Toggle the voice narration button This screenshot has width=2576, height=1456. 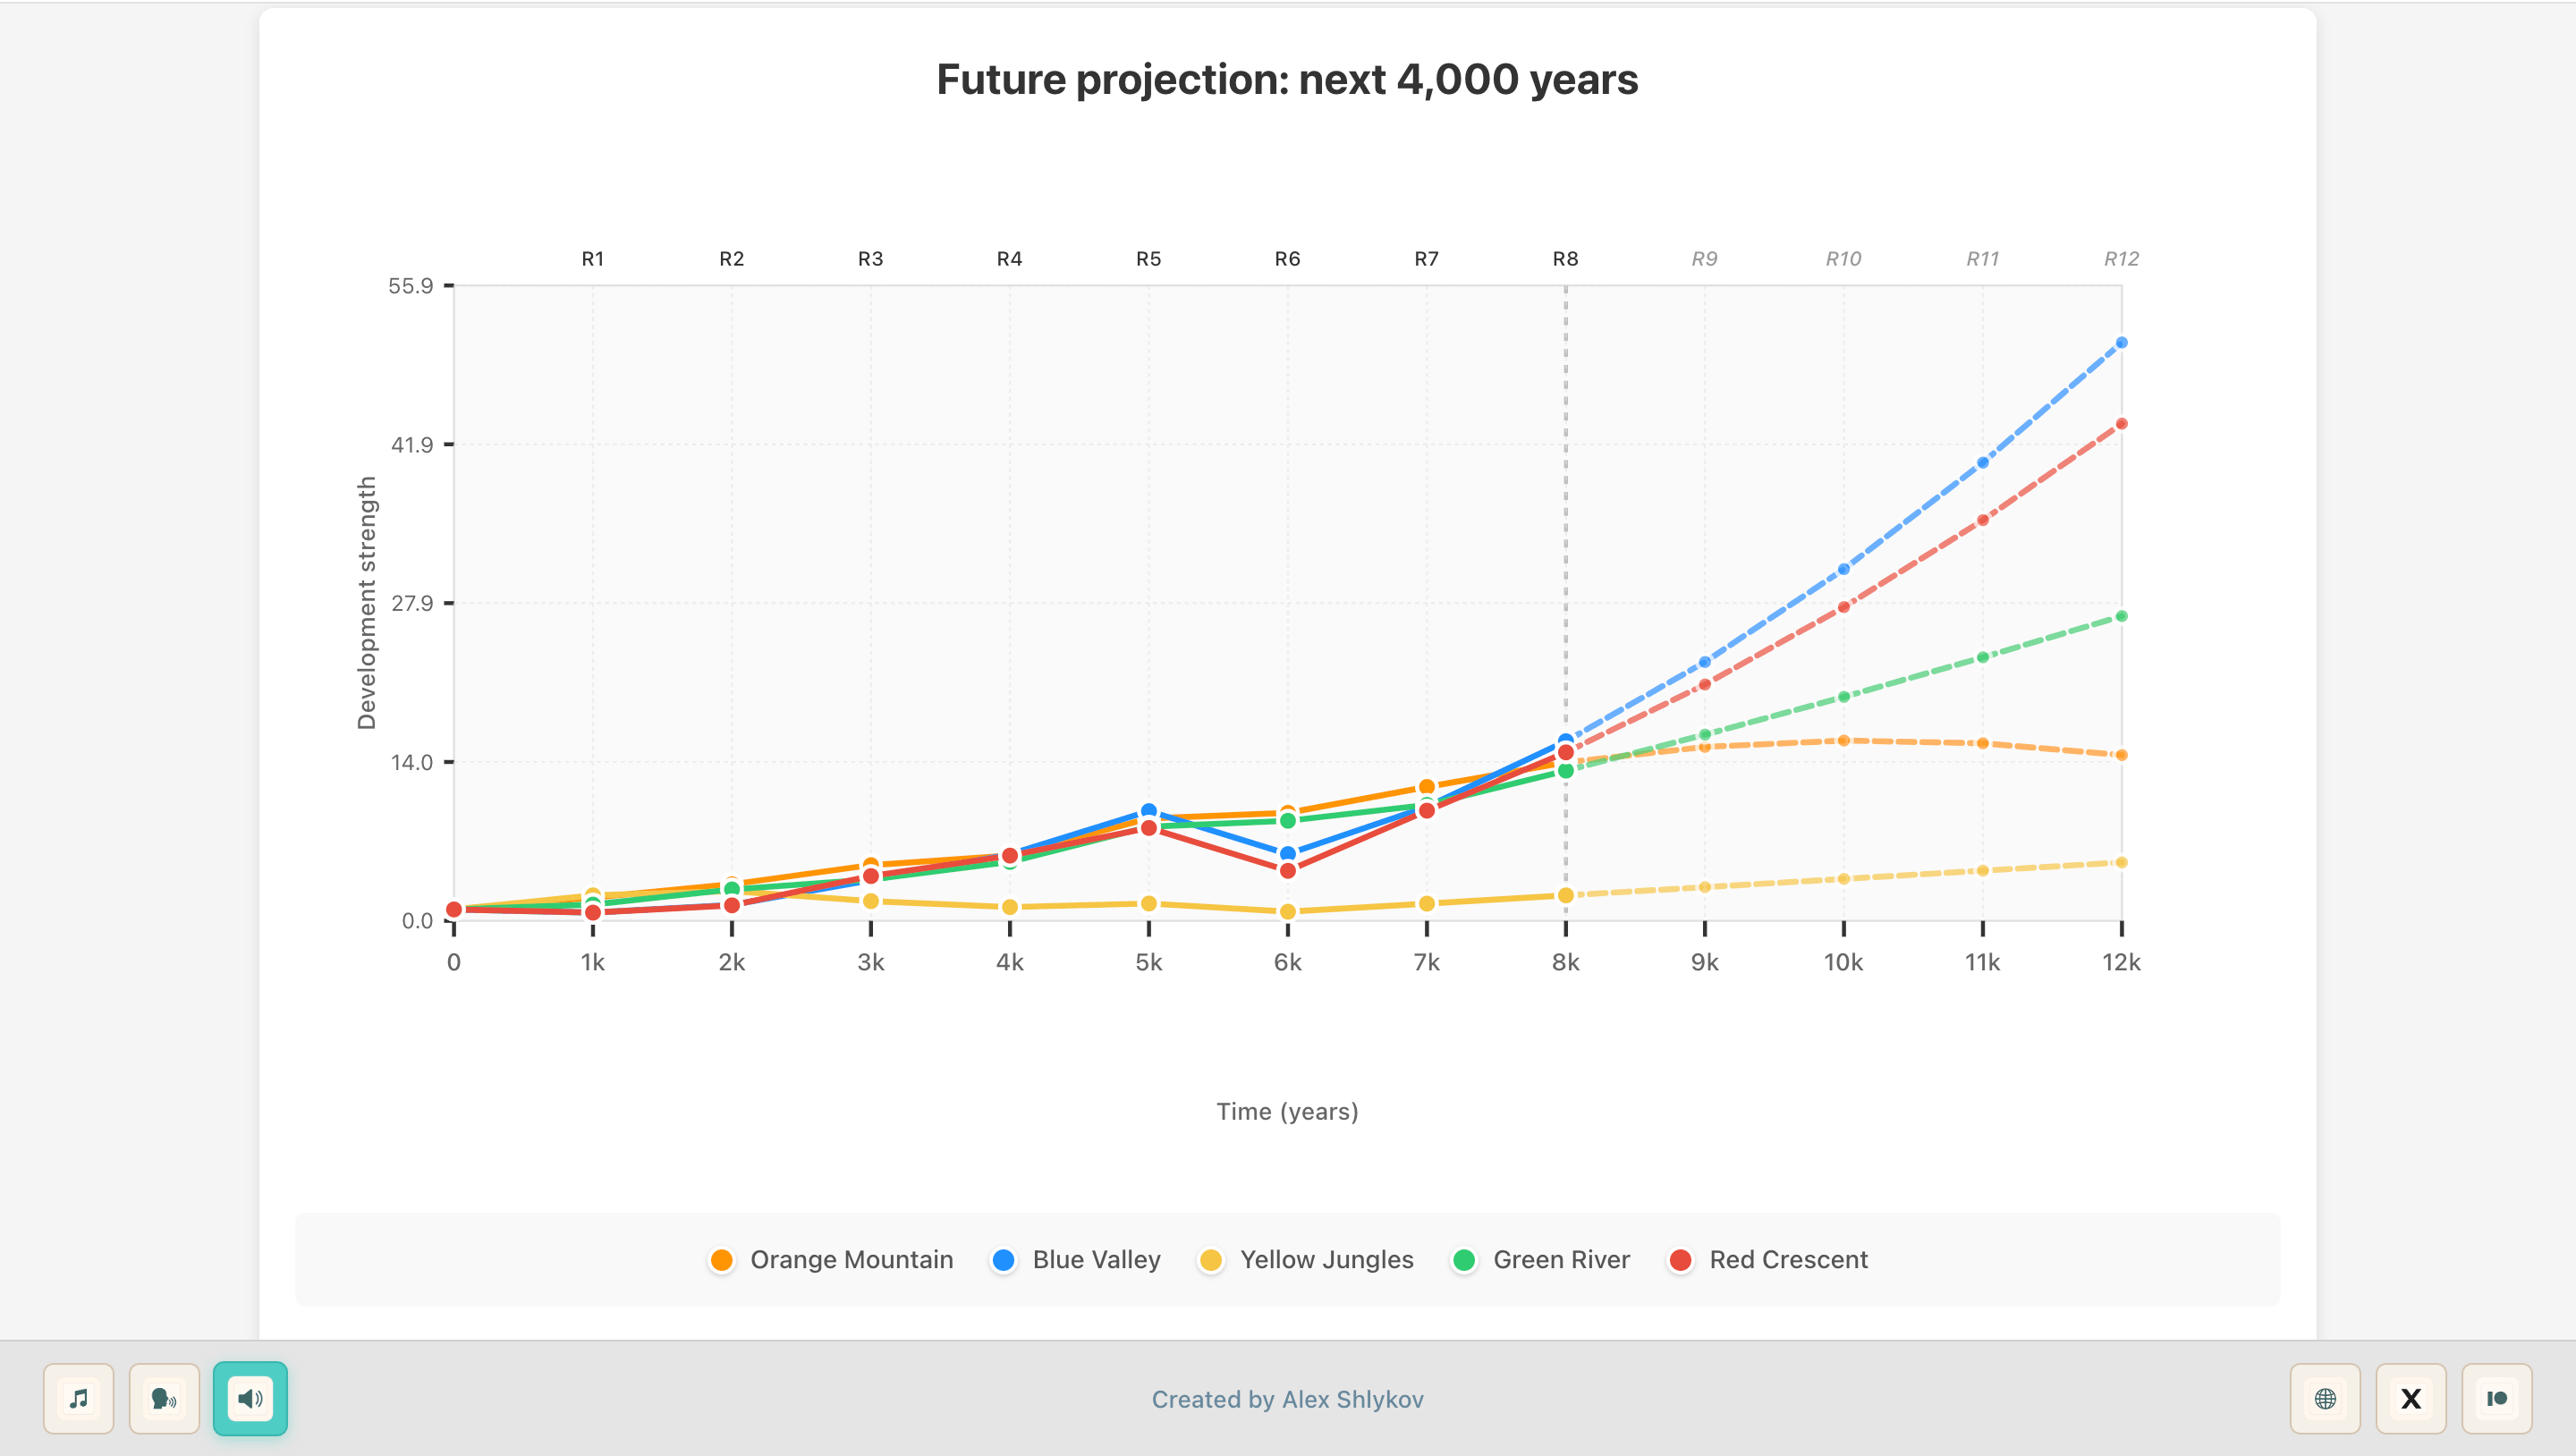(x=164, y=1398)
